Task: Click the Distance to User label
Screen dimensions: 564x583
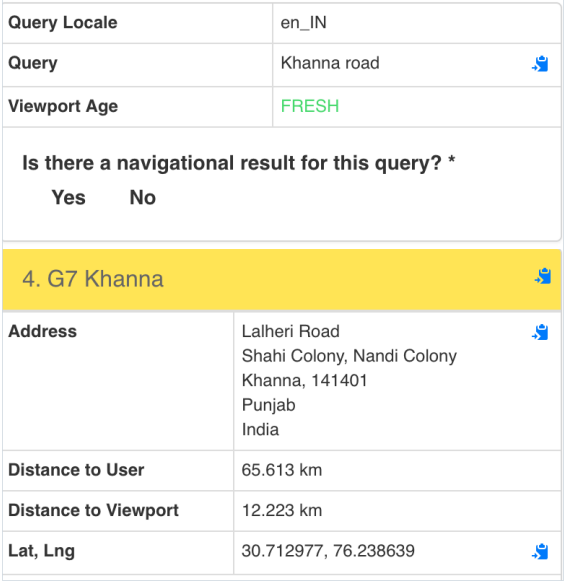Action: [x=76, y=470]
